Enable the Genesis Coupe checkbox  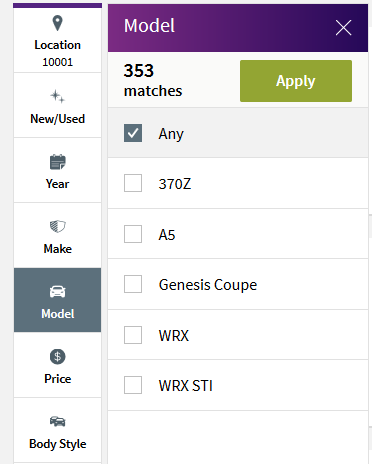coord(133,284)
